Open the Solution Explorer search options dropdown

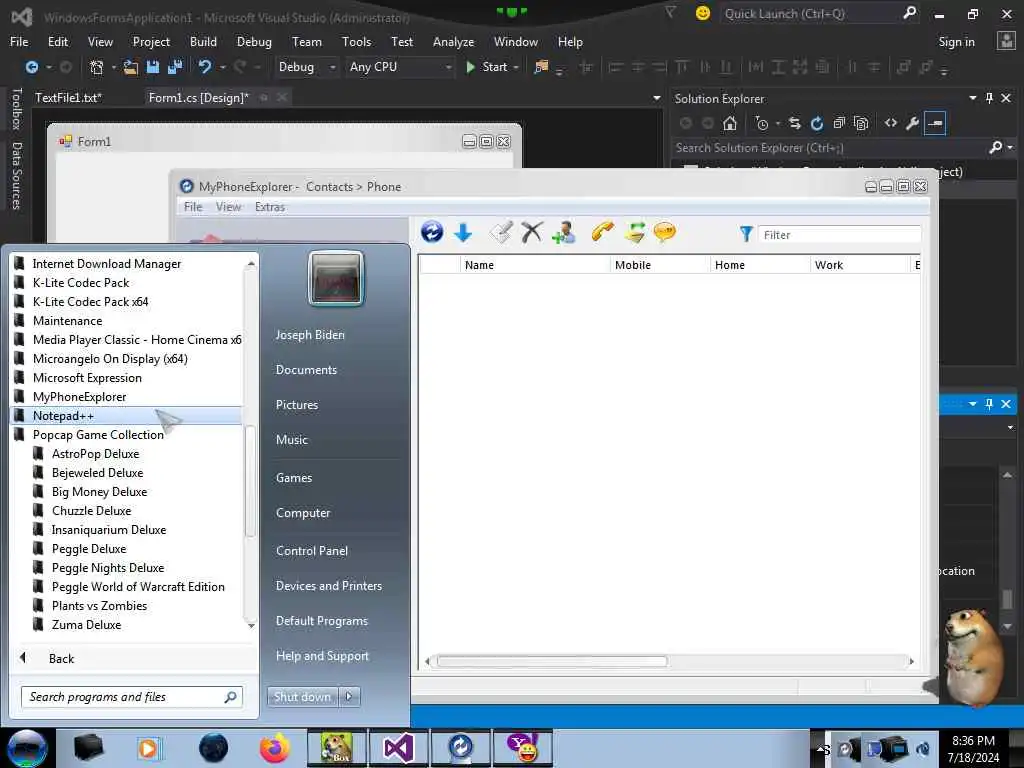pos(1010,148)
